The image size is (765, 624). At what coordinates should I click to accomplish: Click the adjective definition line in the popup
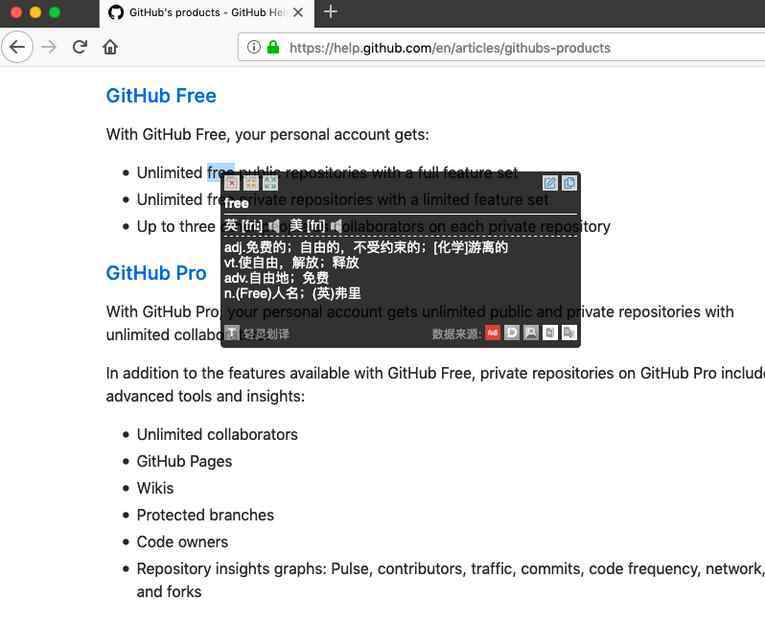coord(366,247)
